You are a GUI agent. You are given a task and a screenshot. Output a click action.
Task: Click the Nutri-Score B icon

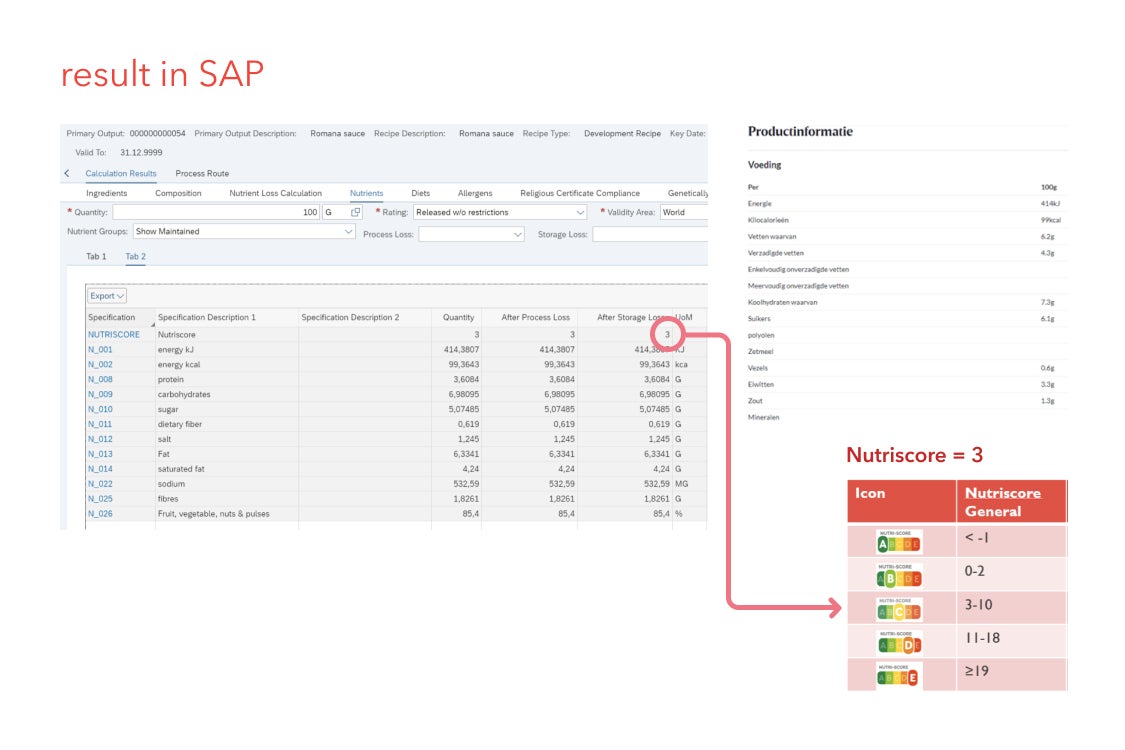[x=898, y=575]
